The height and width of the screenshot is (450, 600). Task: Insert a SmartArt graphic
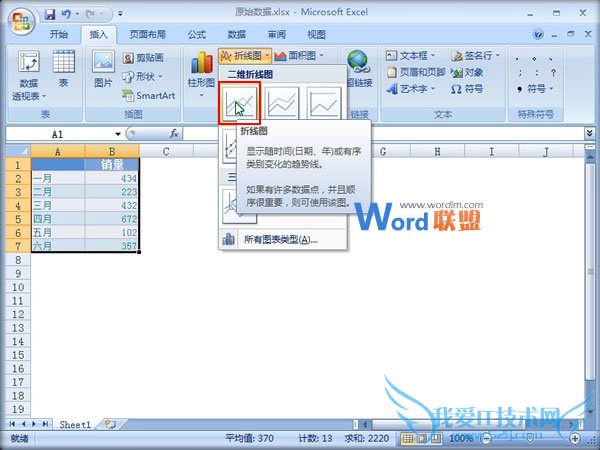pyautogui.click(x=148, y=95)
